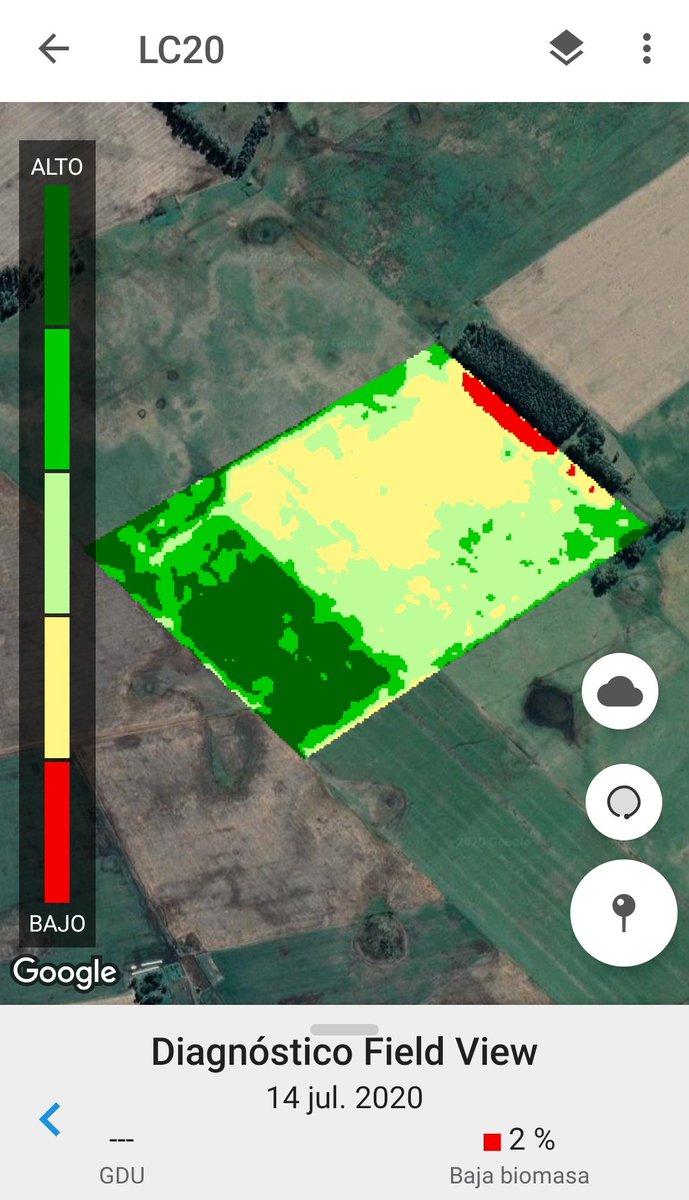The image size is (689, 1200).
Task: Select the light green legend segment
Action: point(57,543)
